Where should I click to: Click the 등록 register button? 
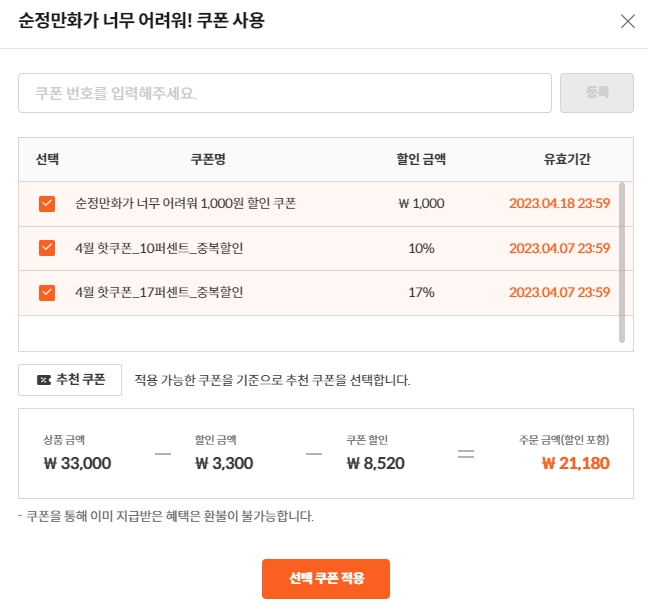click(x=597, y=93)
